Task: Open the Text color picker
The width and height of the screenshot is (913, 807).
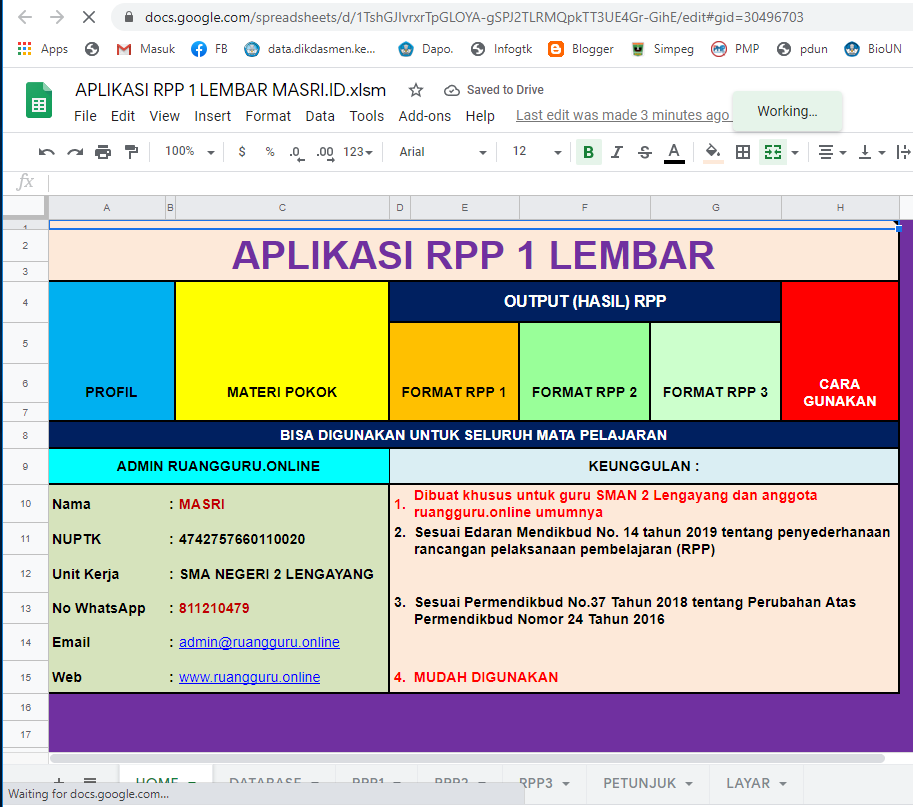Action: (672, 152)
